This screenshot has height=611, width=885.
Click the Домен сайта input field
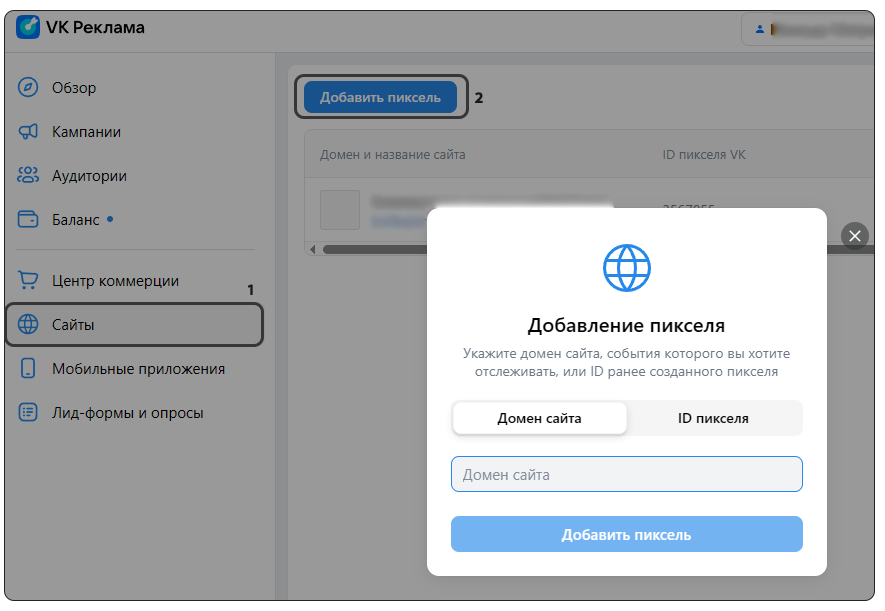pos(626,474)
